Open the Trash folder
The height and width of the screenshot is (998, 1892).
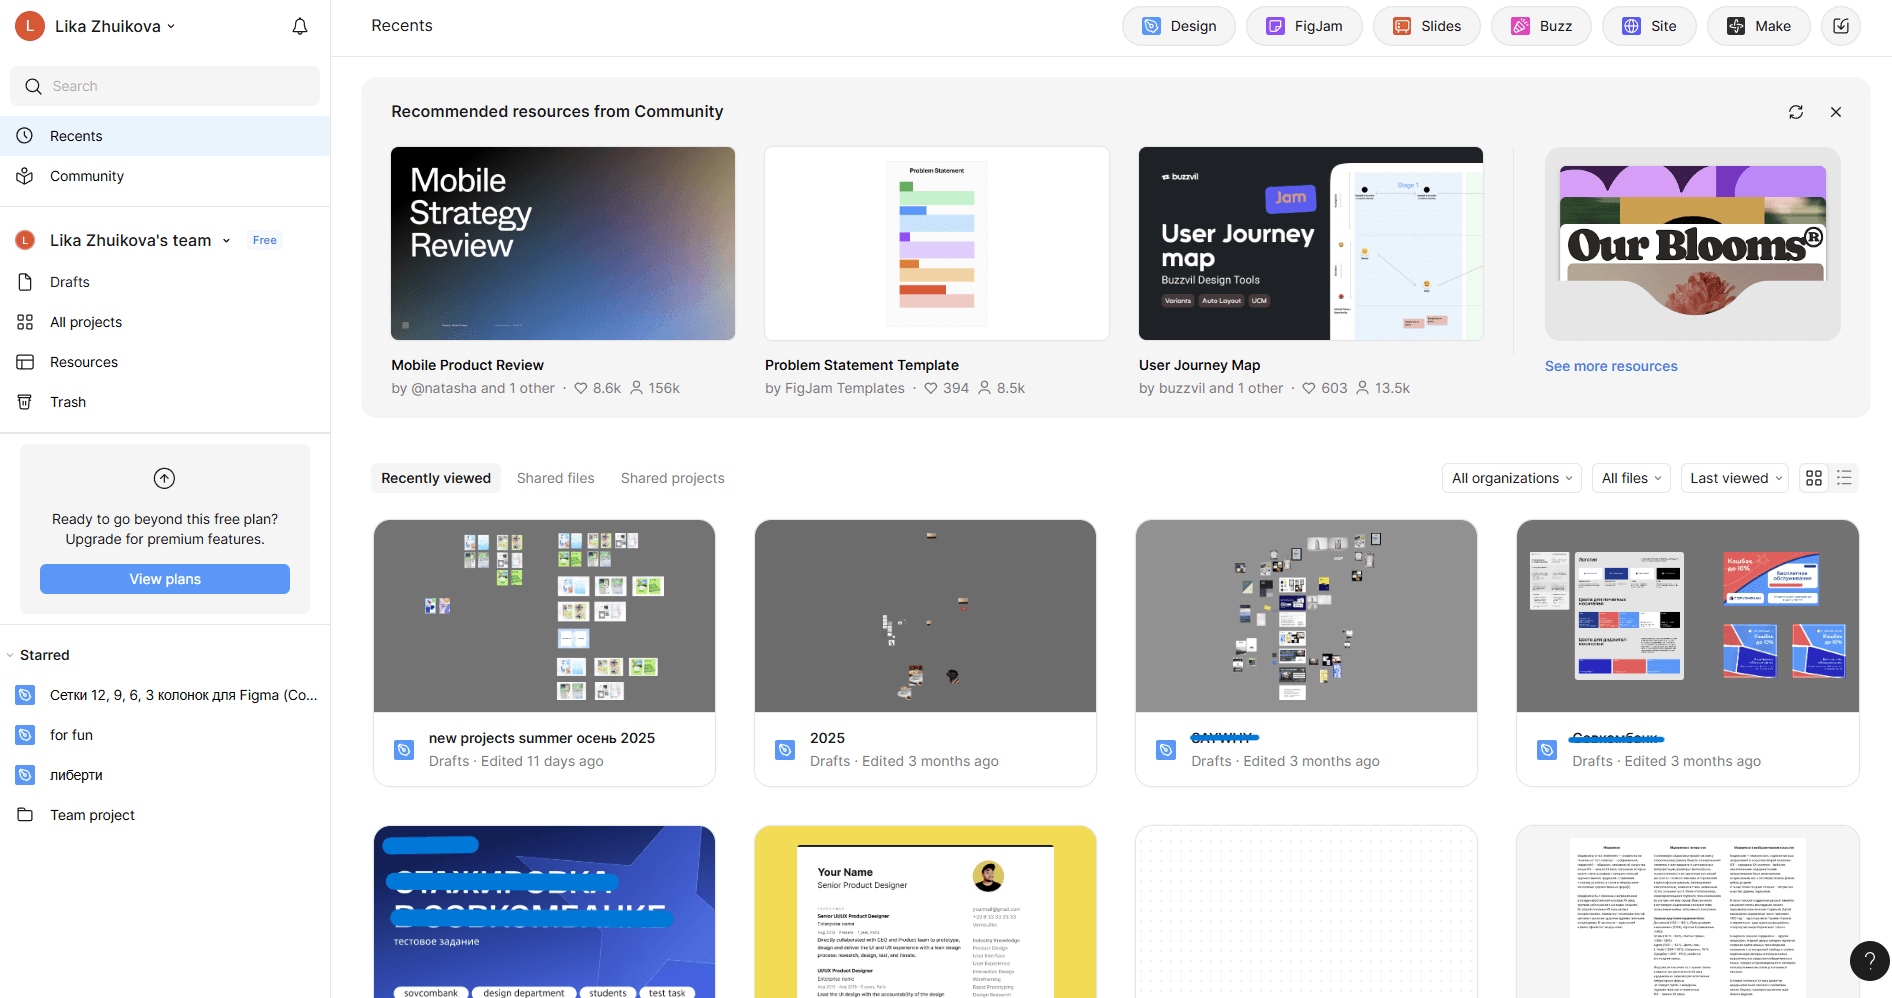[68, 402]
